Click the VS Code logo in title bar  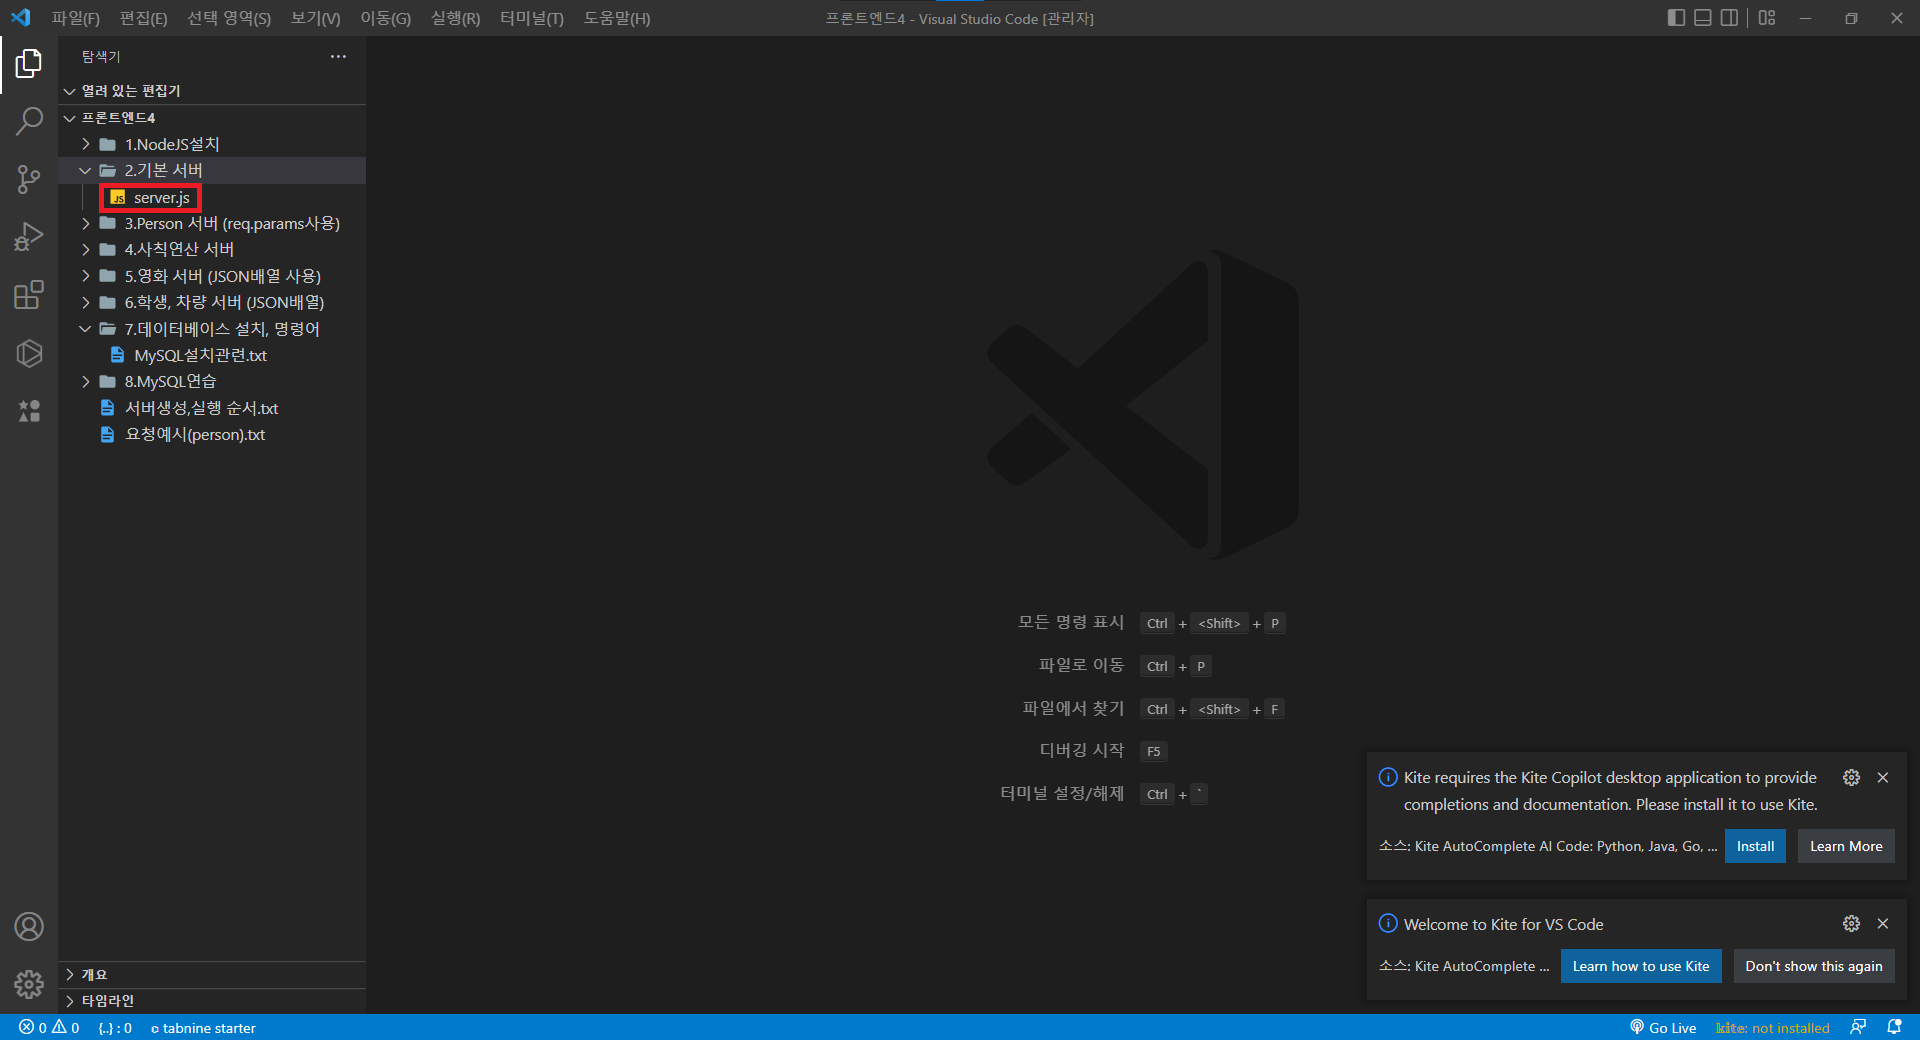[x=21, y=18]
